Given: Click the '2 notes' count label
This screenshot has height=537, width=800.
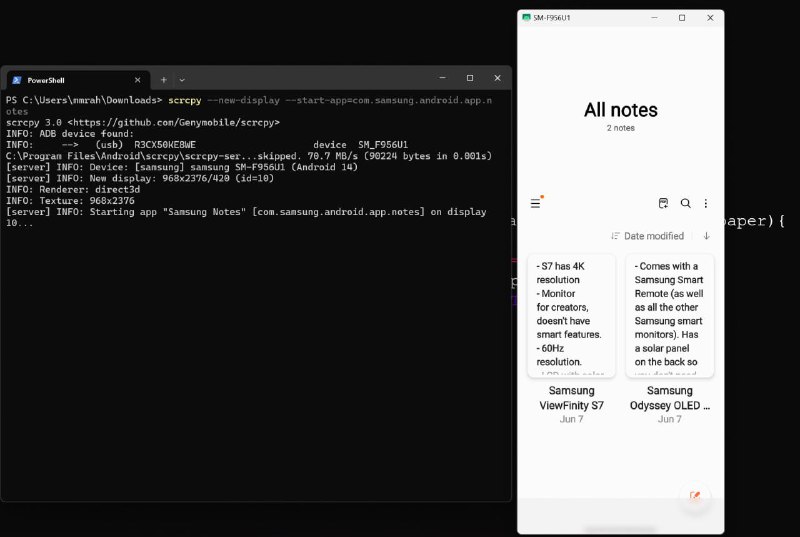Looking at the screenshot, I should (620, 128).
